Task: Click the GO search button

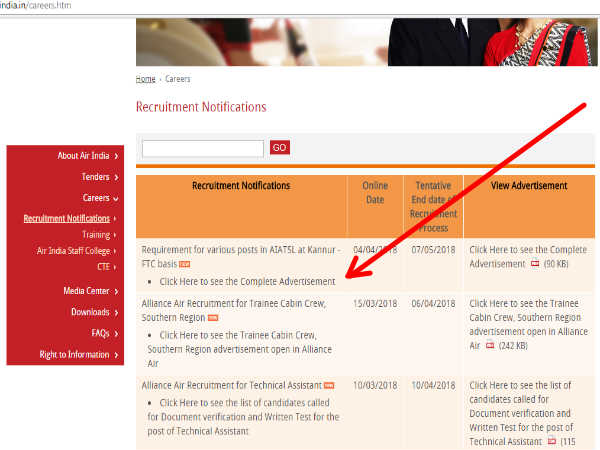Action: 280,147
